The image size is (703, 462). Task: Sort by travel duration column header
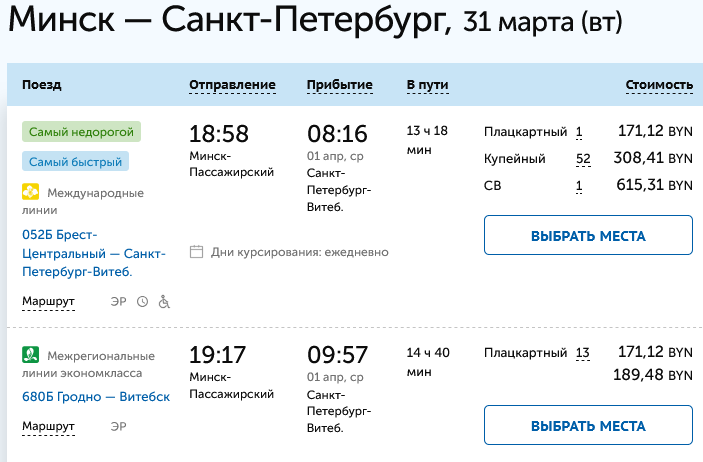[x=424, y=85]
